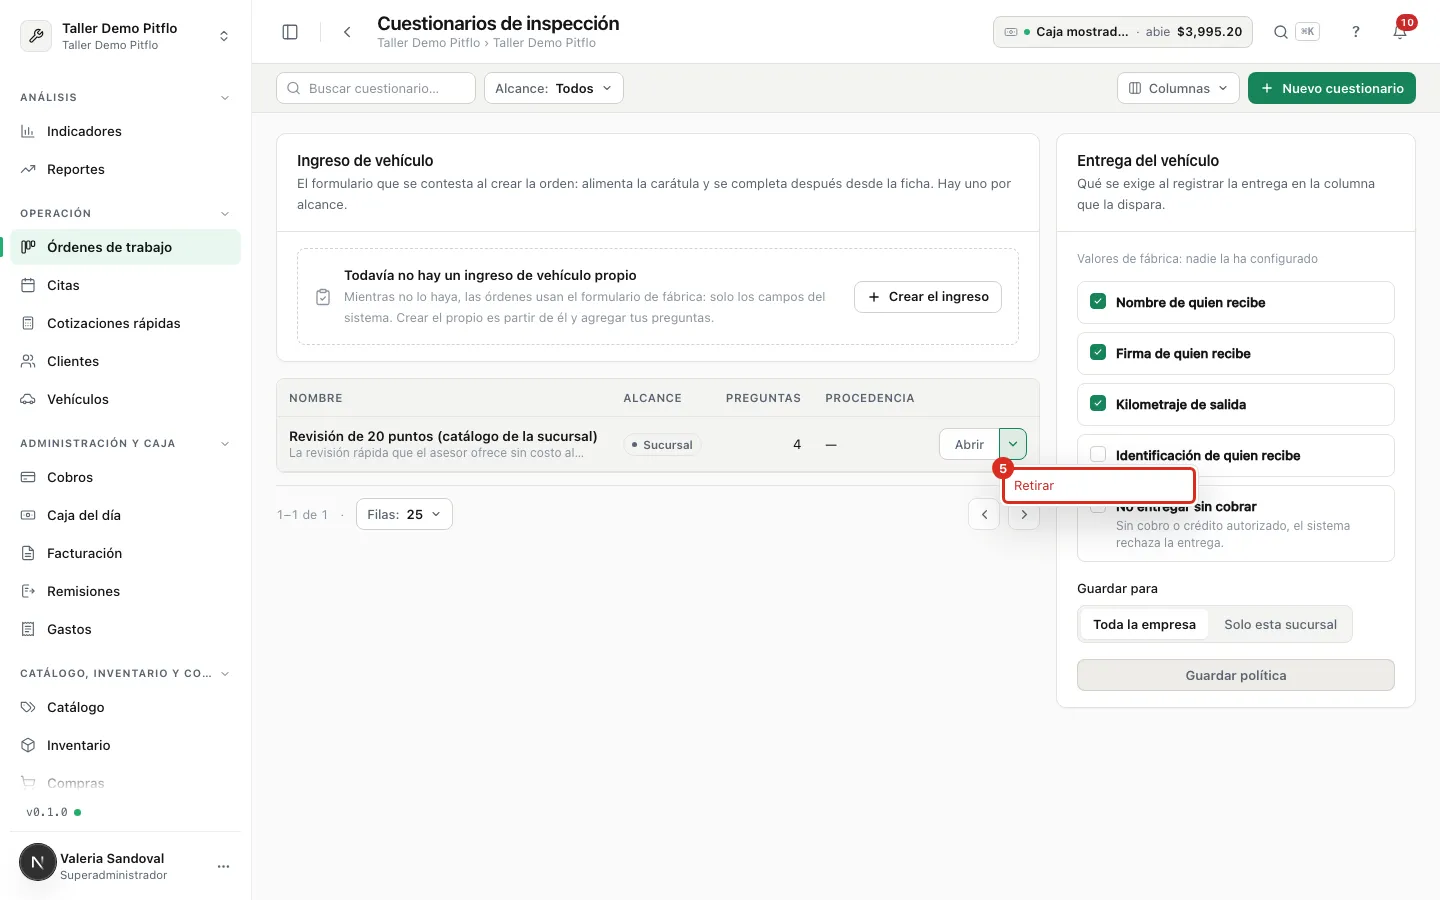Open user options menu for Valeria Sandoval
The width and height of the screenshot is (1440, 900).
coord(223,866)
